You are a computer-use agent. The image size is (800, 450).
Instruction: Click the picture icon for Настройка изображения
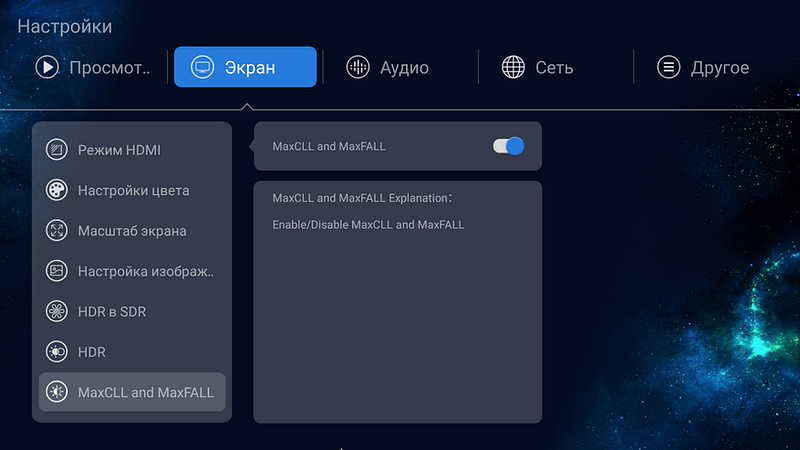pyautogui.click(x=57, y=271)
